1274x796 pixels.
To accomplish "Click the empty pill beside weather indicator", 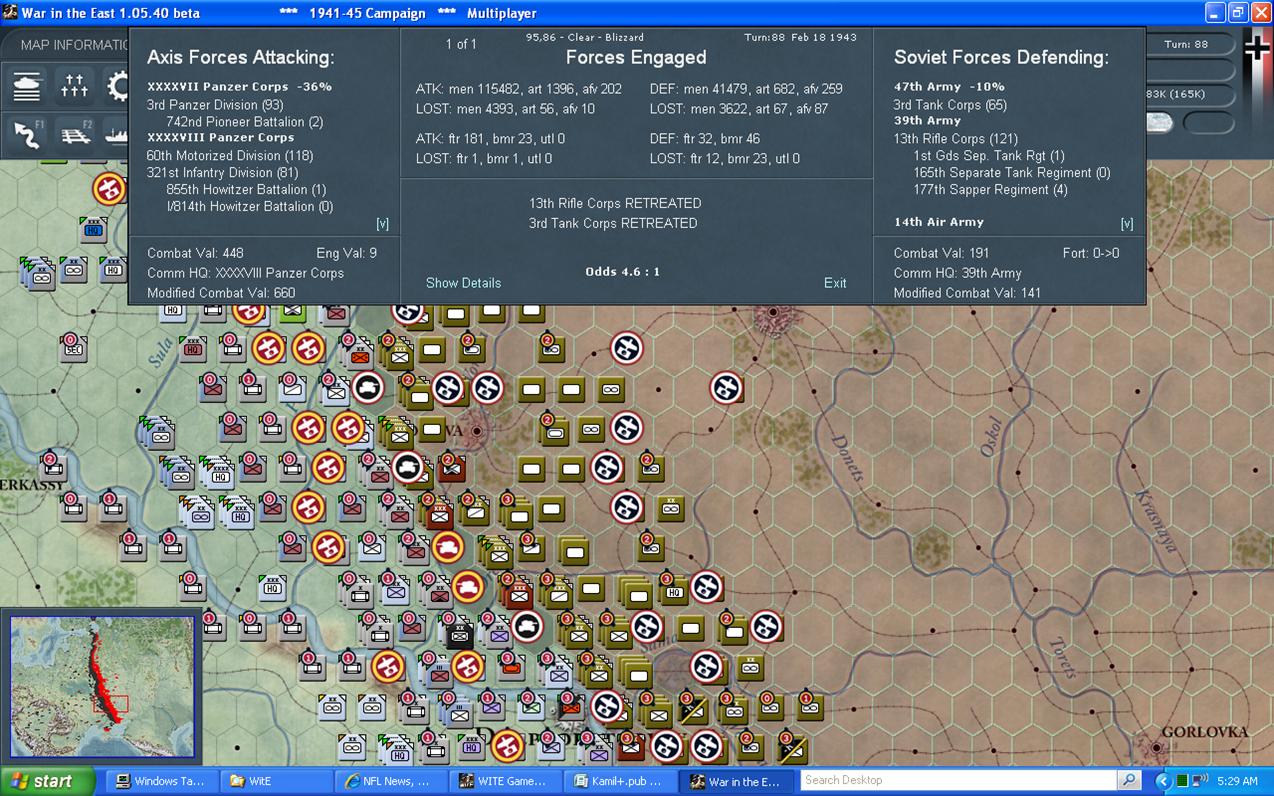I will [1208, 123].
